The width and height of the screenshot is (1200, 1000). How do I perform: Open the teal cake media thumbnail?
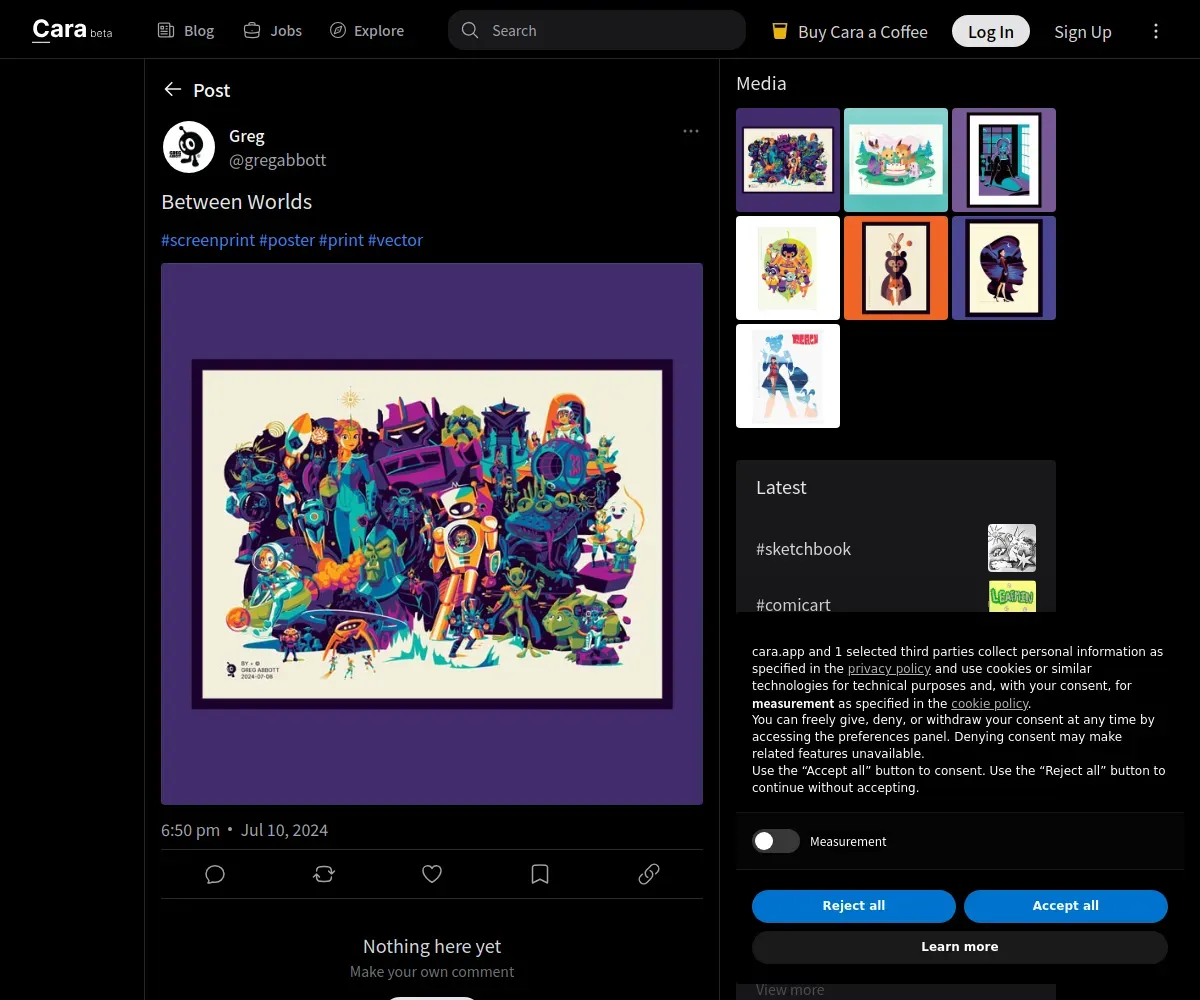tap(896, 160)
